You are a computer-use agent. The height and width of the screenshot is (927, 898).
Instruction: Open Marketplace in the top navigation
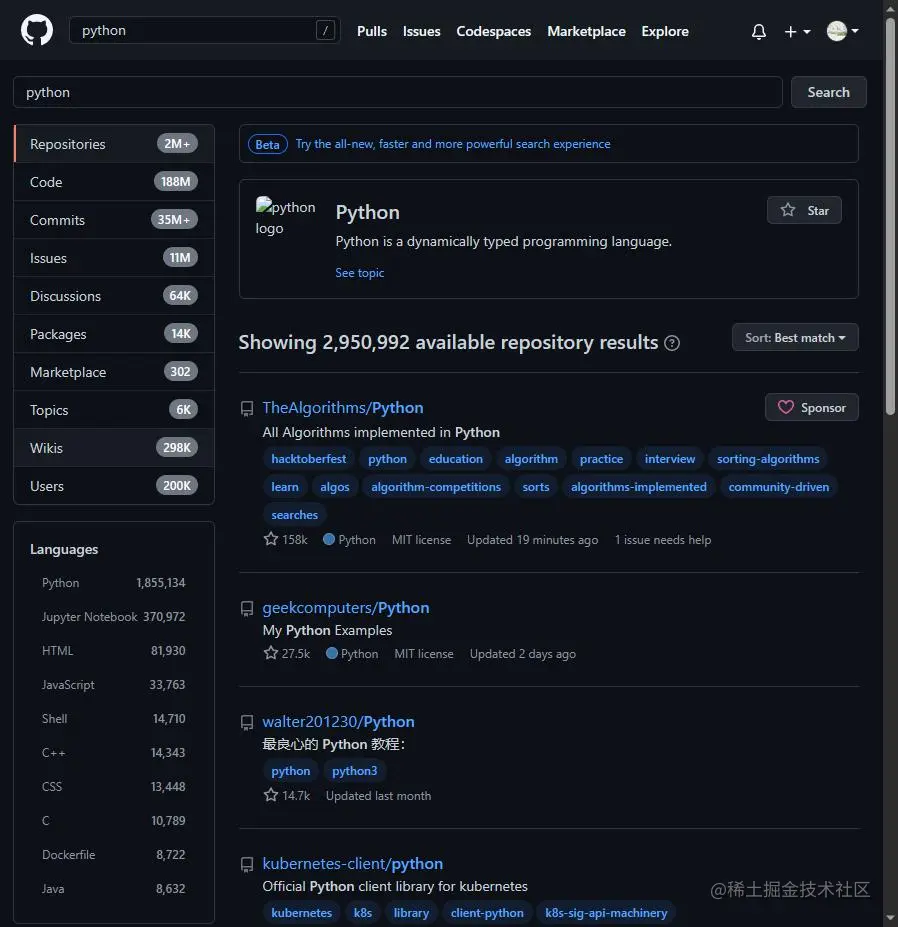586,31
